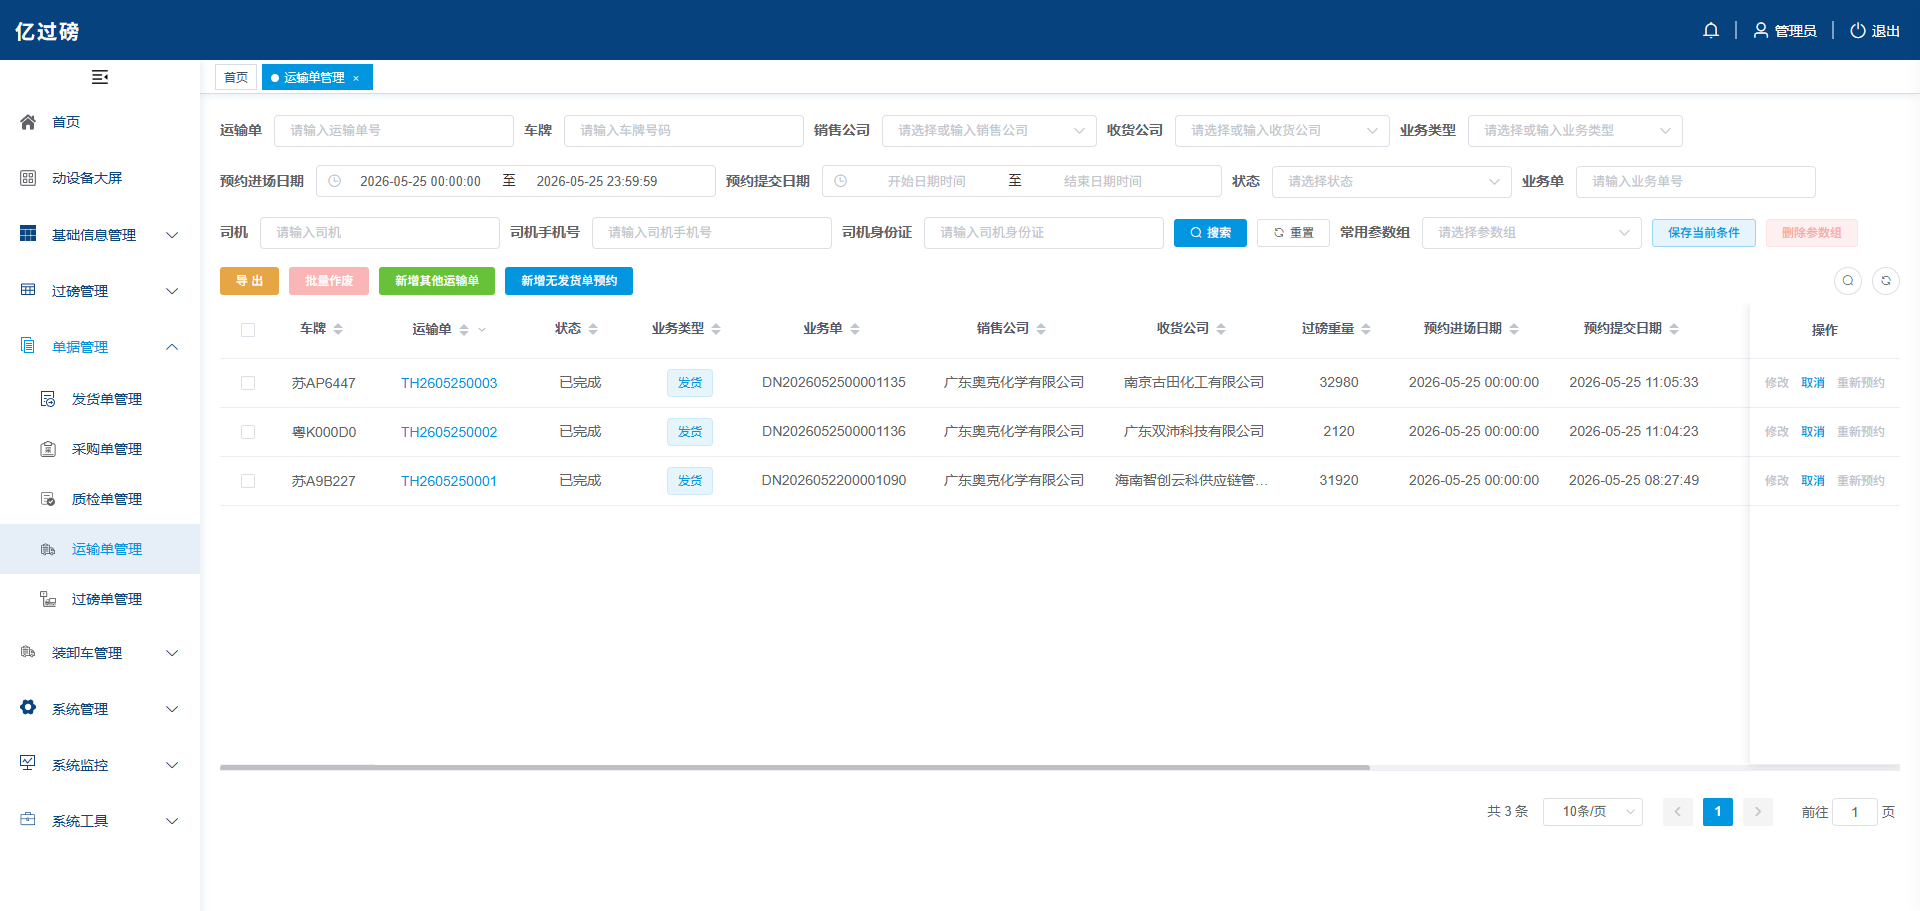Open the 业务类型 dropdown
Viewport: 1920px width, 911px height.
1575,131
